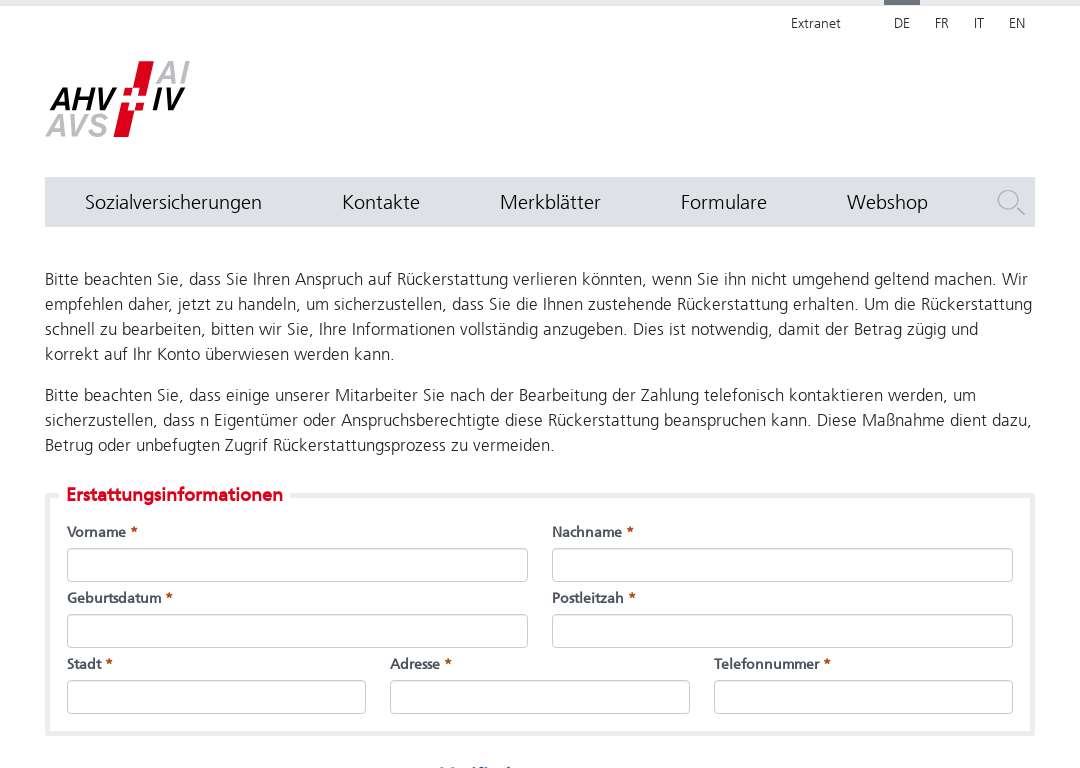1080x768 pixels.
Task: Switch language to FR
Action: click(942, 23)
